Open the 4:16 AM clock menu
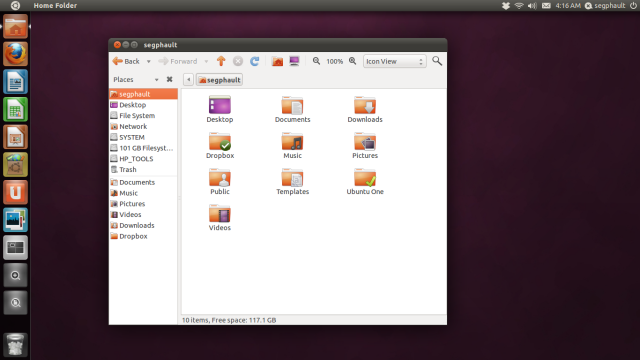 [568, 6]
